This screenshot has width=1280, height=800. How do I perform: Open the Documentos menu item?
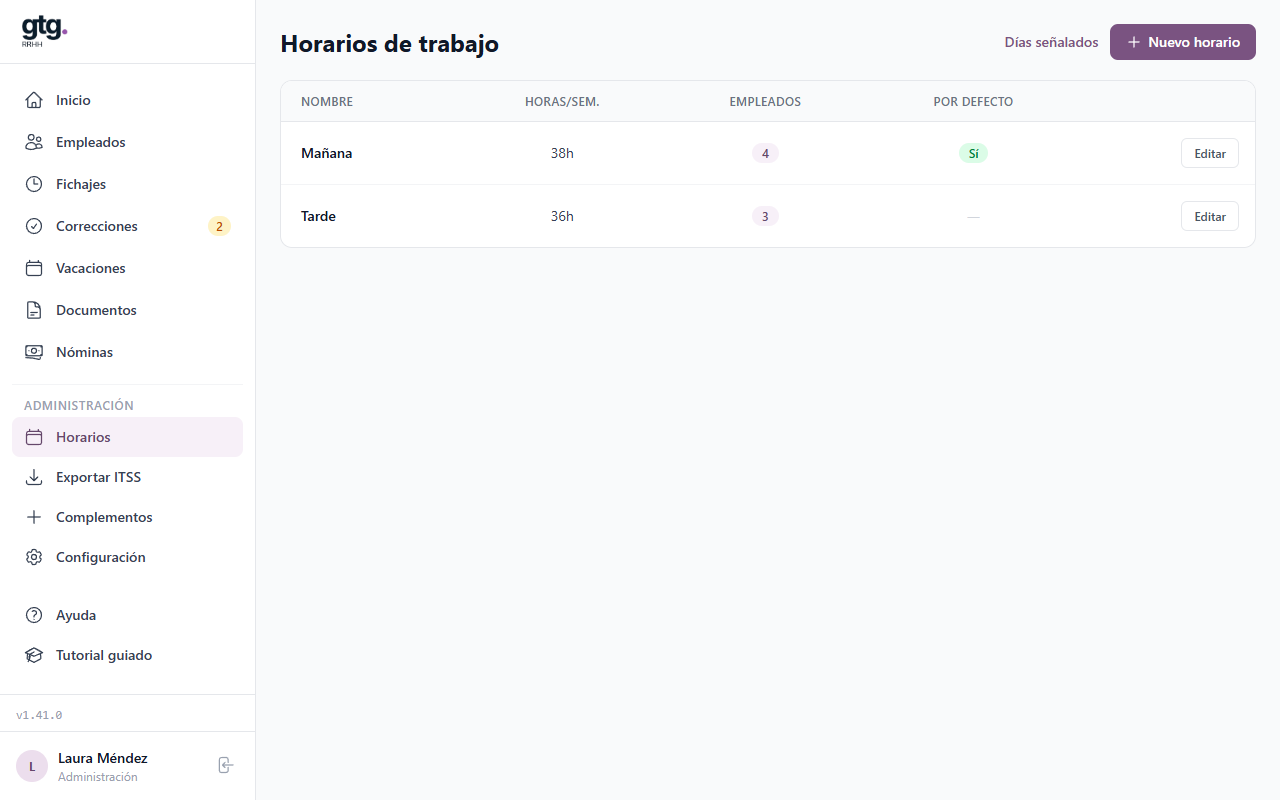tap(127, 310)
